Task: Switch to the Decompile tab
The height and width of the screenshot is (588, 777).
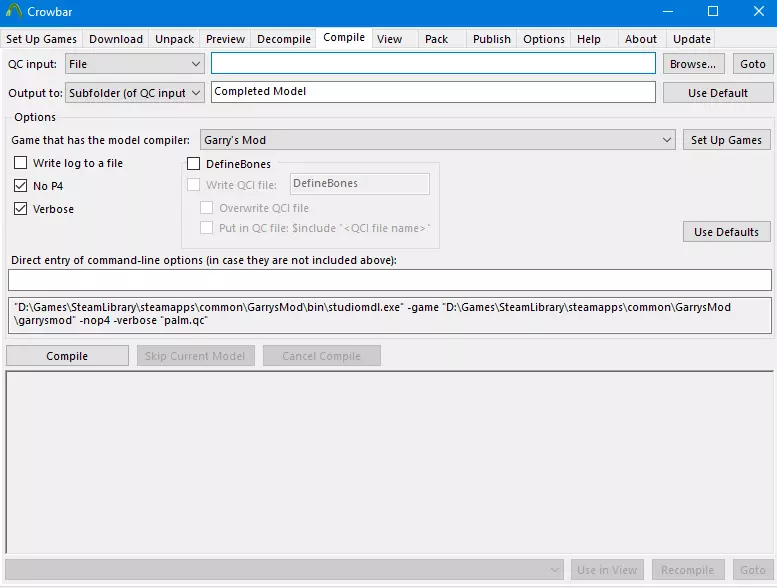Action: pos(284,39)
